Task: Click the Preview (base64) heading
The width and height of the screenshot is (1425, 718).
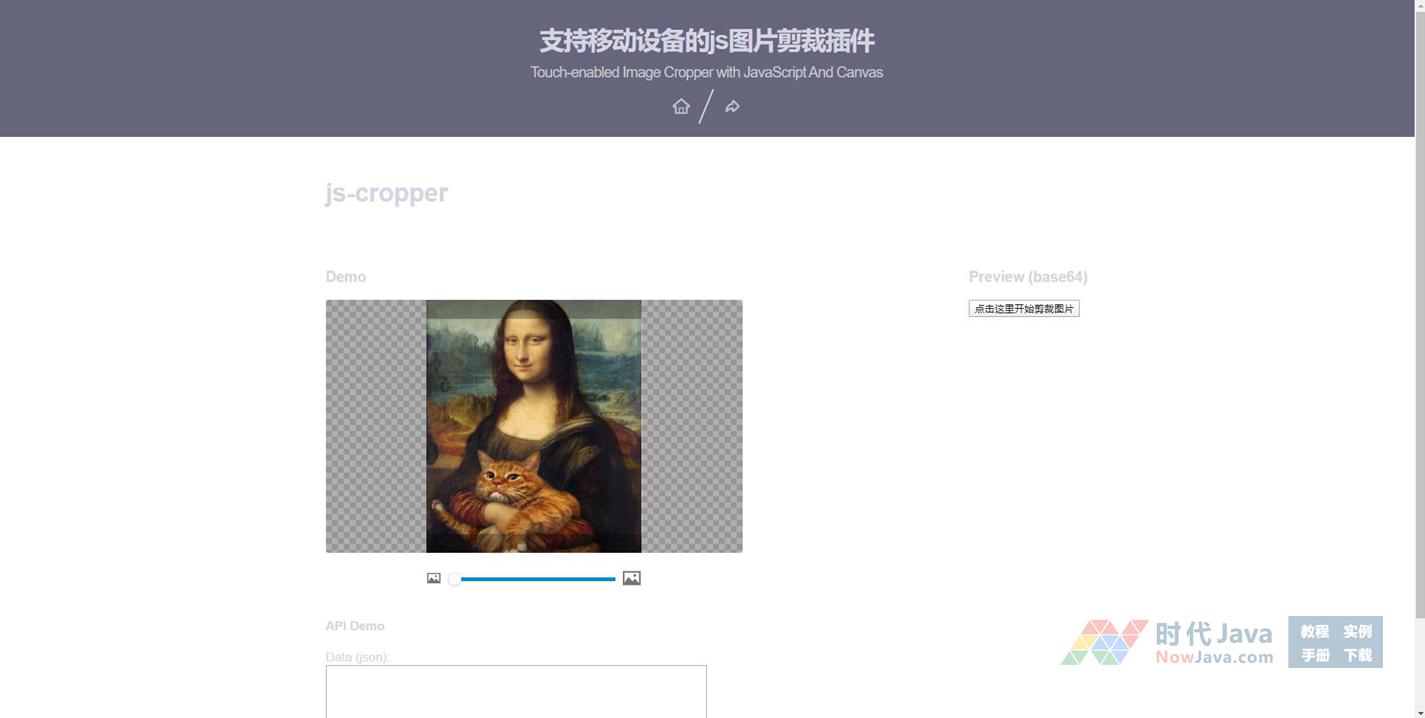Action: tap(1028, 277)
